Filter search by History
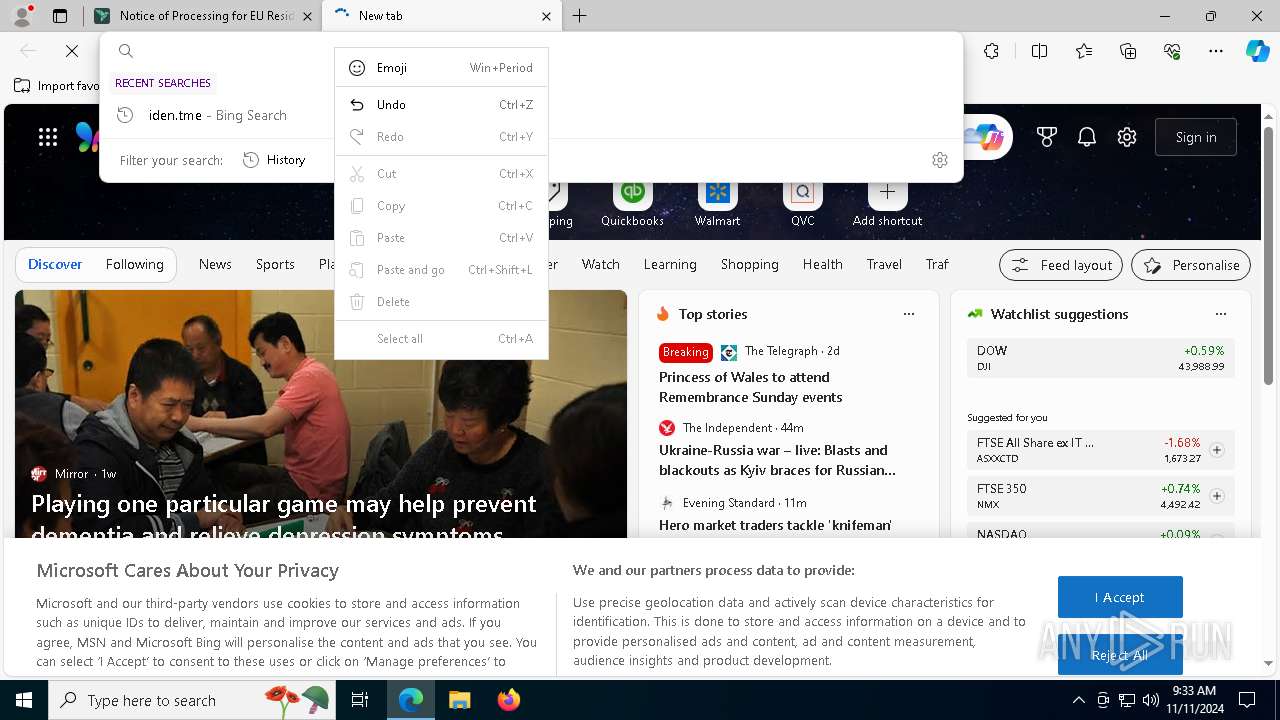Screen dimensions: 1280x720 (x=274, y=160)
